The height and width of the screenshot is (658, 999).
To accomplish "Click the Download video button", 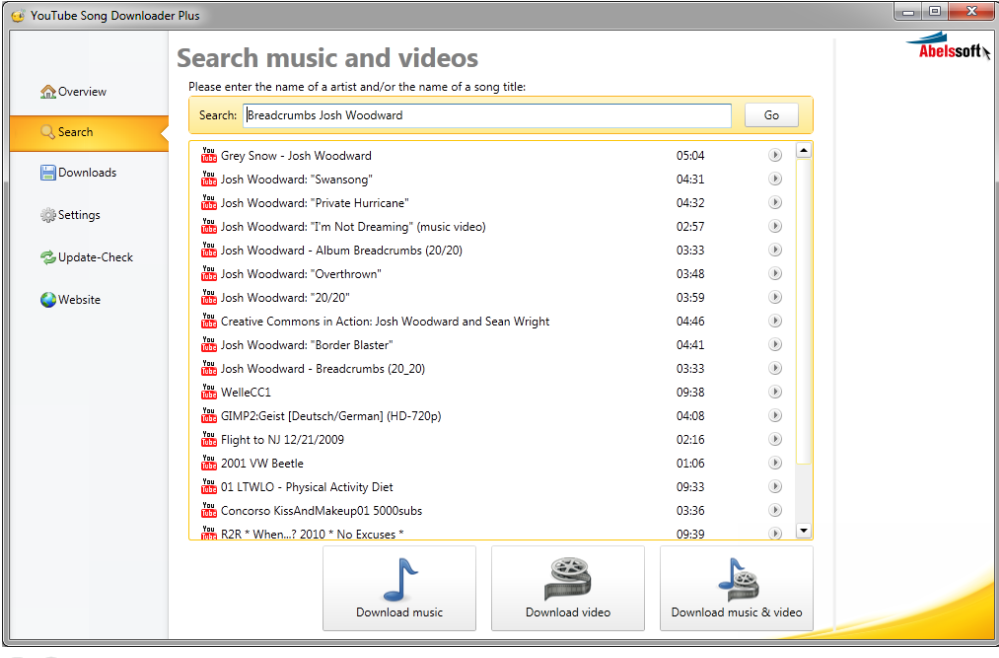I will 568,589.
